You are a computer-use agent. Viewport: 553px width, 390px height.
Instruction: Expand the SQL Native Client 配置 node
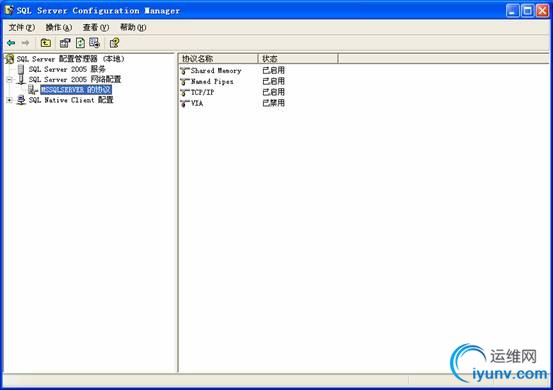pyautogui.click(x=10, y=100)
